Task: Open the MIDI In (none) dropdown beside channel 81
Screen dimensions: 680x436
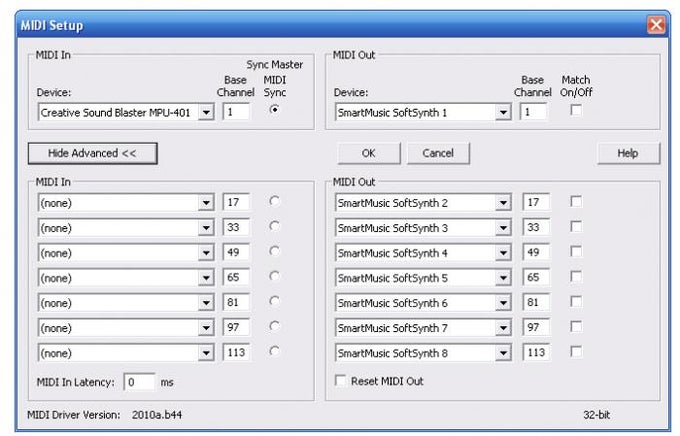Action: [126, 303]
